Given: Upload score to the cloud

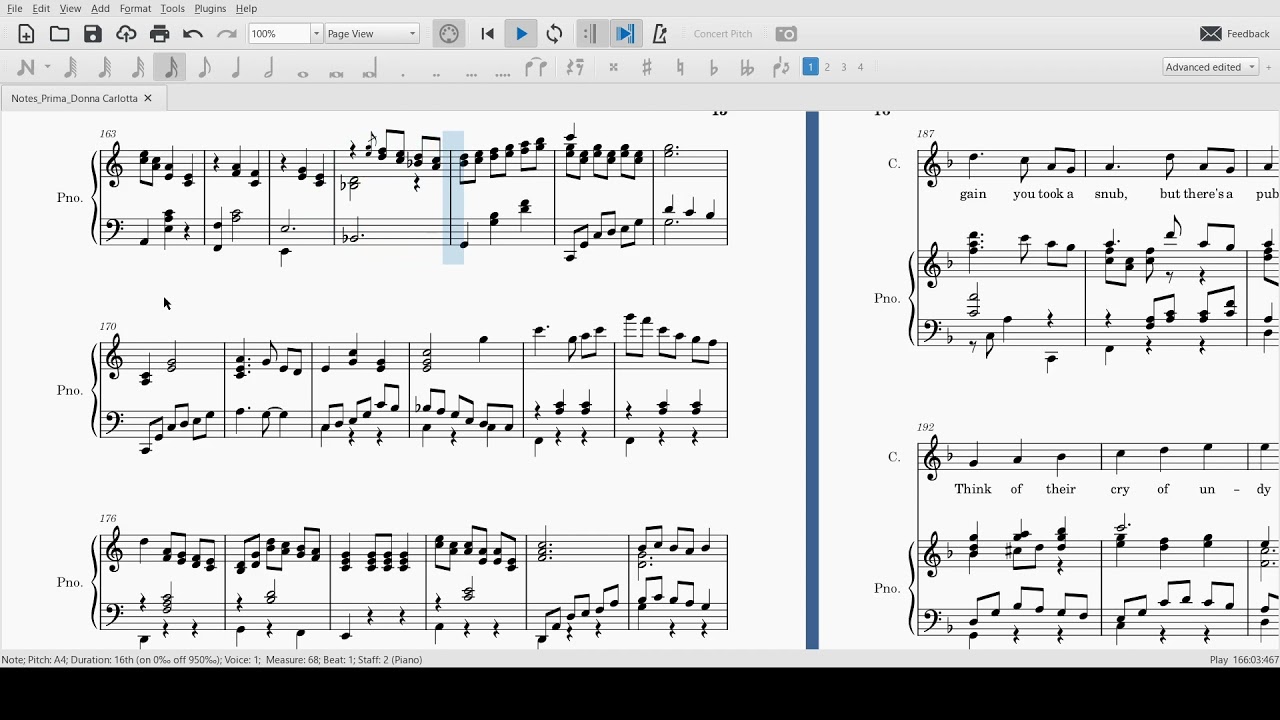Looking at the screenshot, I should [x=126, y=34].
